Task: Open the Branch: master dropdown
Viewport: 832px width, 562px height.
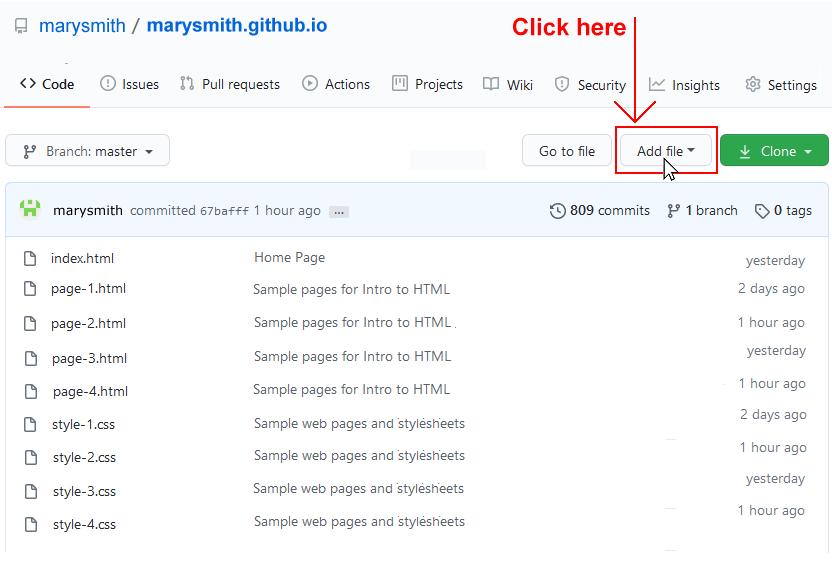Action: click(88, 151)
